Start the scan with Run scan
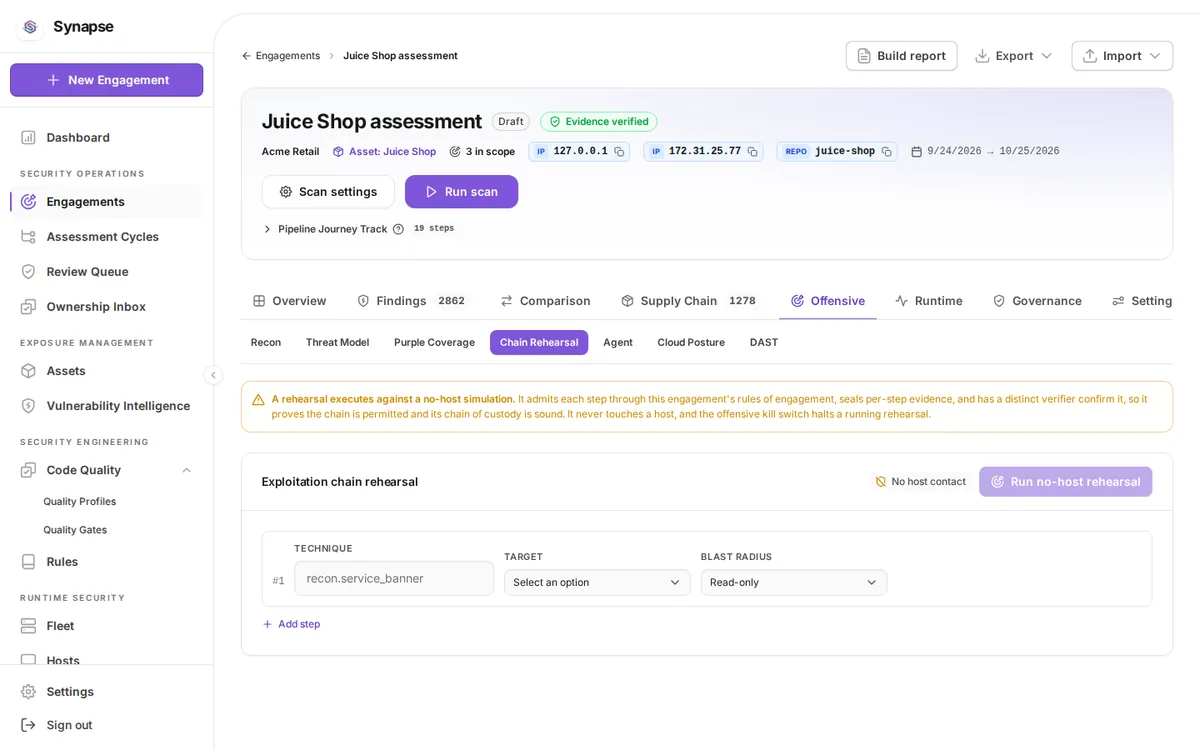 pos(461,192)
